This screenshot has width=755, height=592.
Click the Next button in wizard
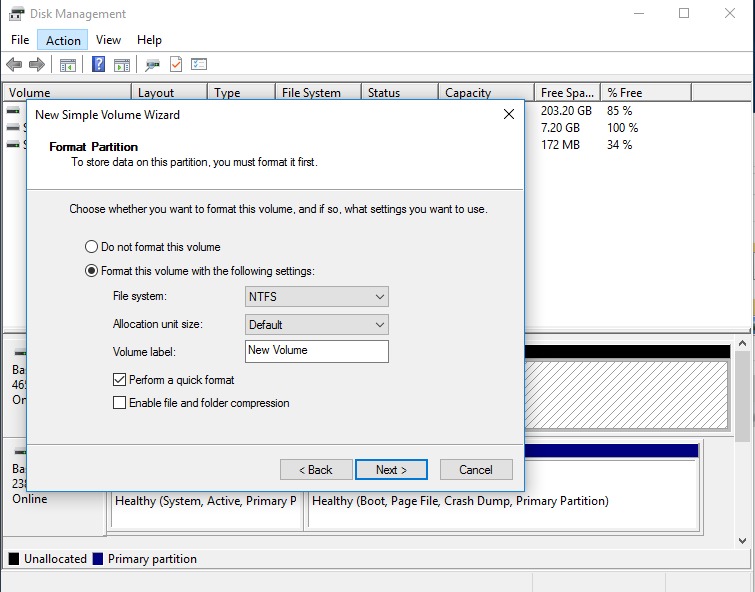pos(391,470)
